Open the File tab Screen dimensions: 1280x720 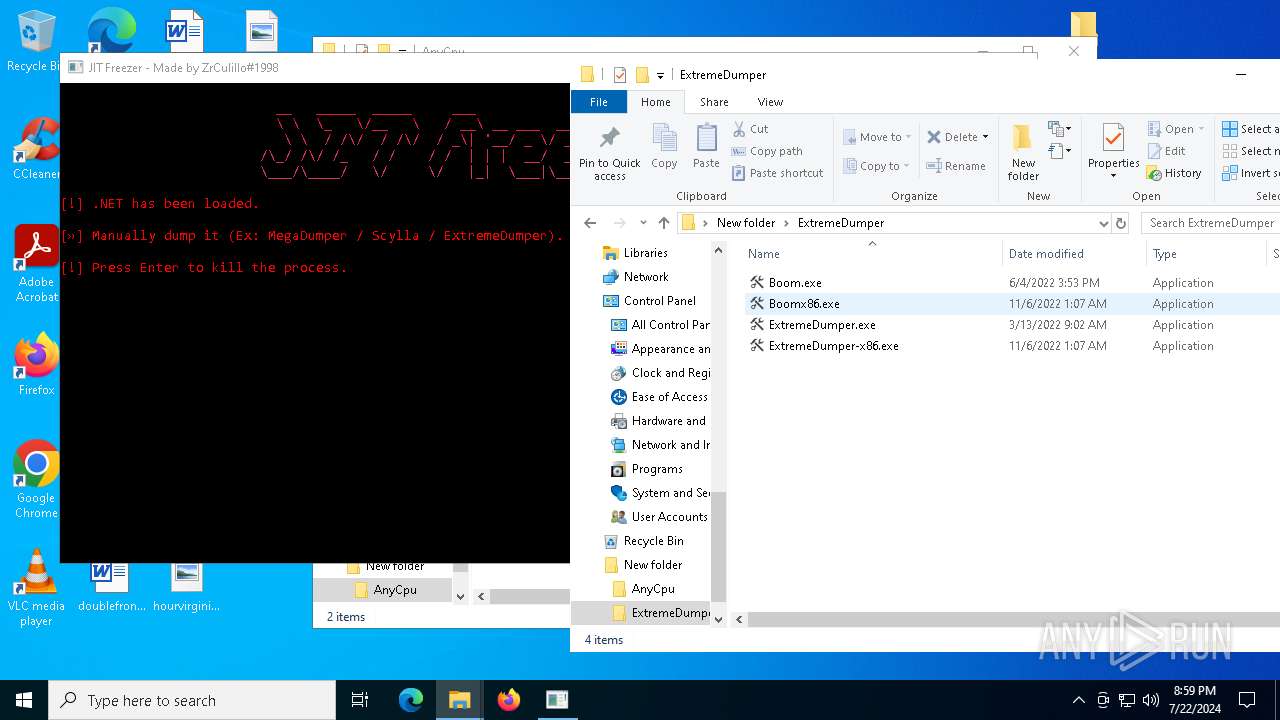pyautogui.click(x=598, y=102)
